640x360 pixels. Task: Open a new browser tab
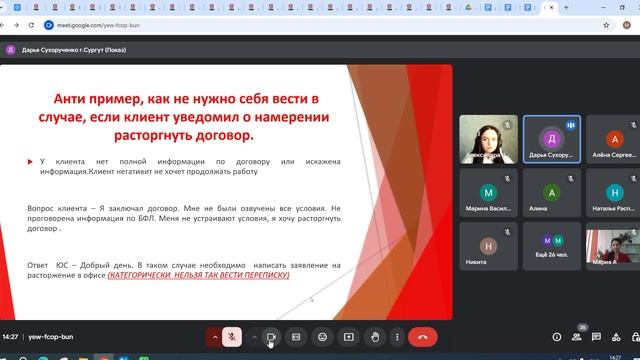566,7
